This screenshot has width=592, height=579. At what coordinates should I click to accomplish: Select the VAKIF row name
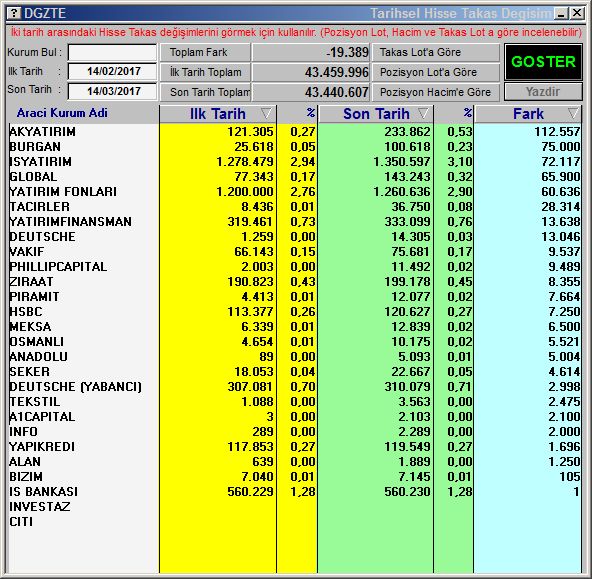pyautogui.click(x=26, y=252)
